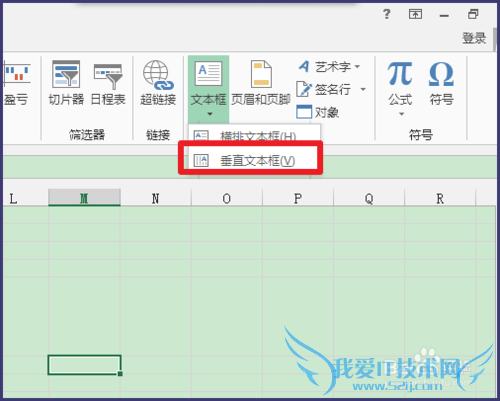Expand the Equation dropdown arrow

pyautogui.click(x=402, y=114)
